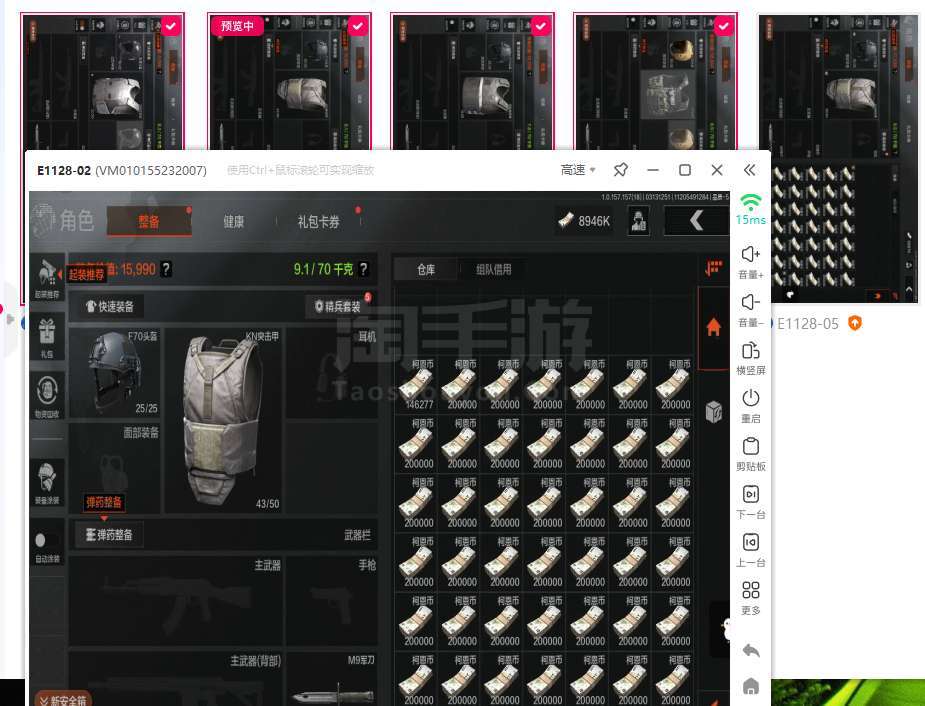Switch to next device with 下一台

(x=751, y=495)
